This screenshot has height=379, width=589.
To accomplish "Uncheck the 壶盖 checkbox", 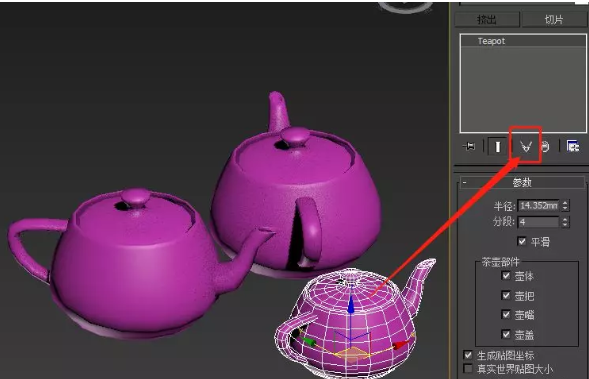I will [x=506, y=334].
